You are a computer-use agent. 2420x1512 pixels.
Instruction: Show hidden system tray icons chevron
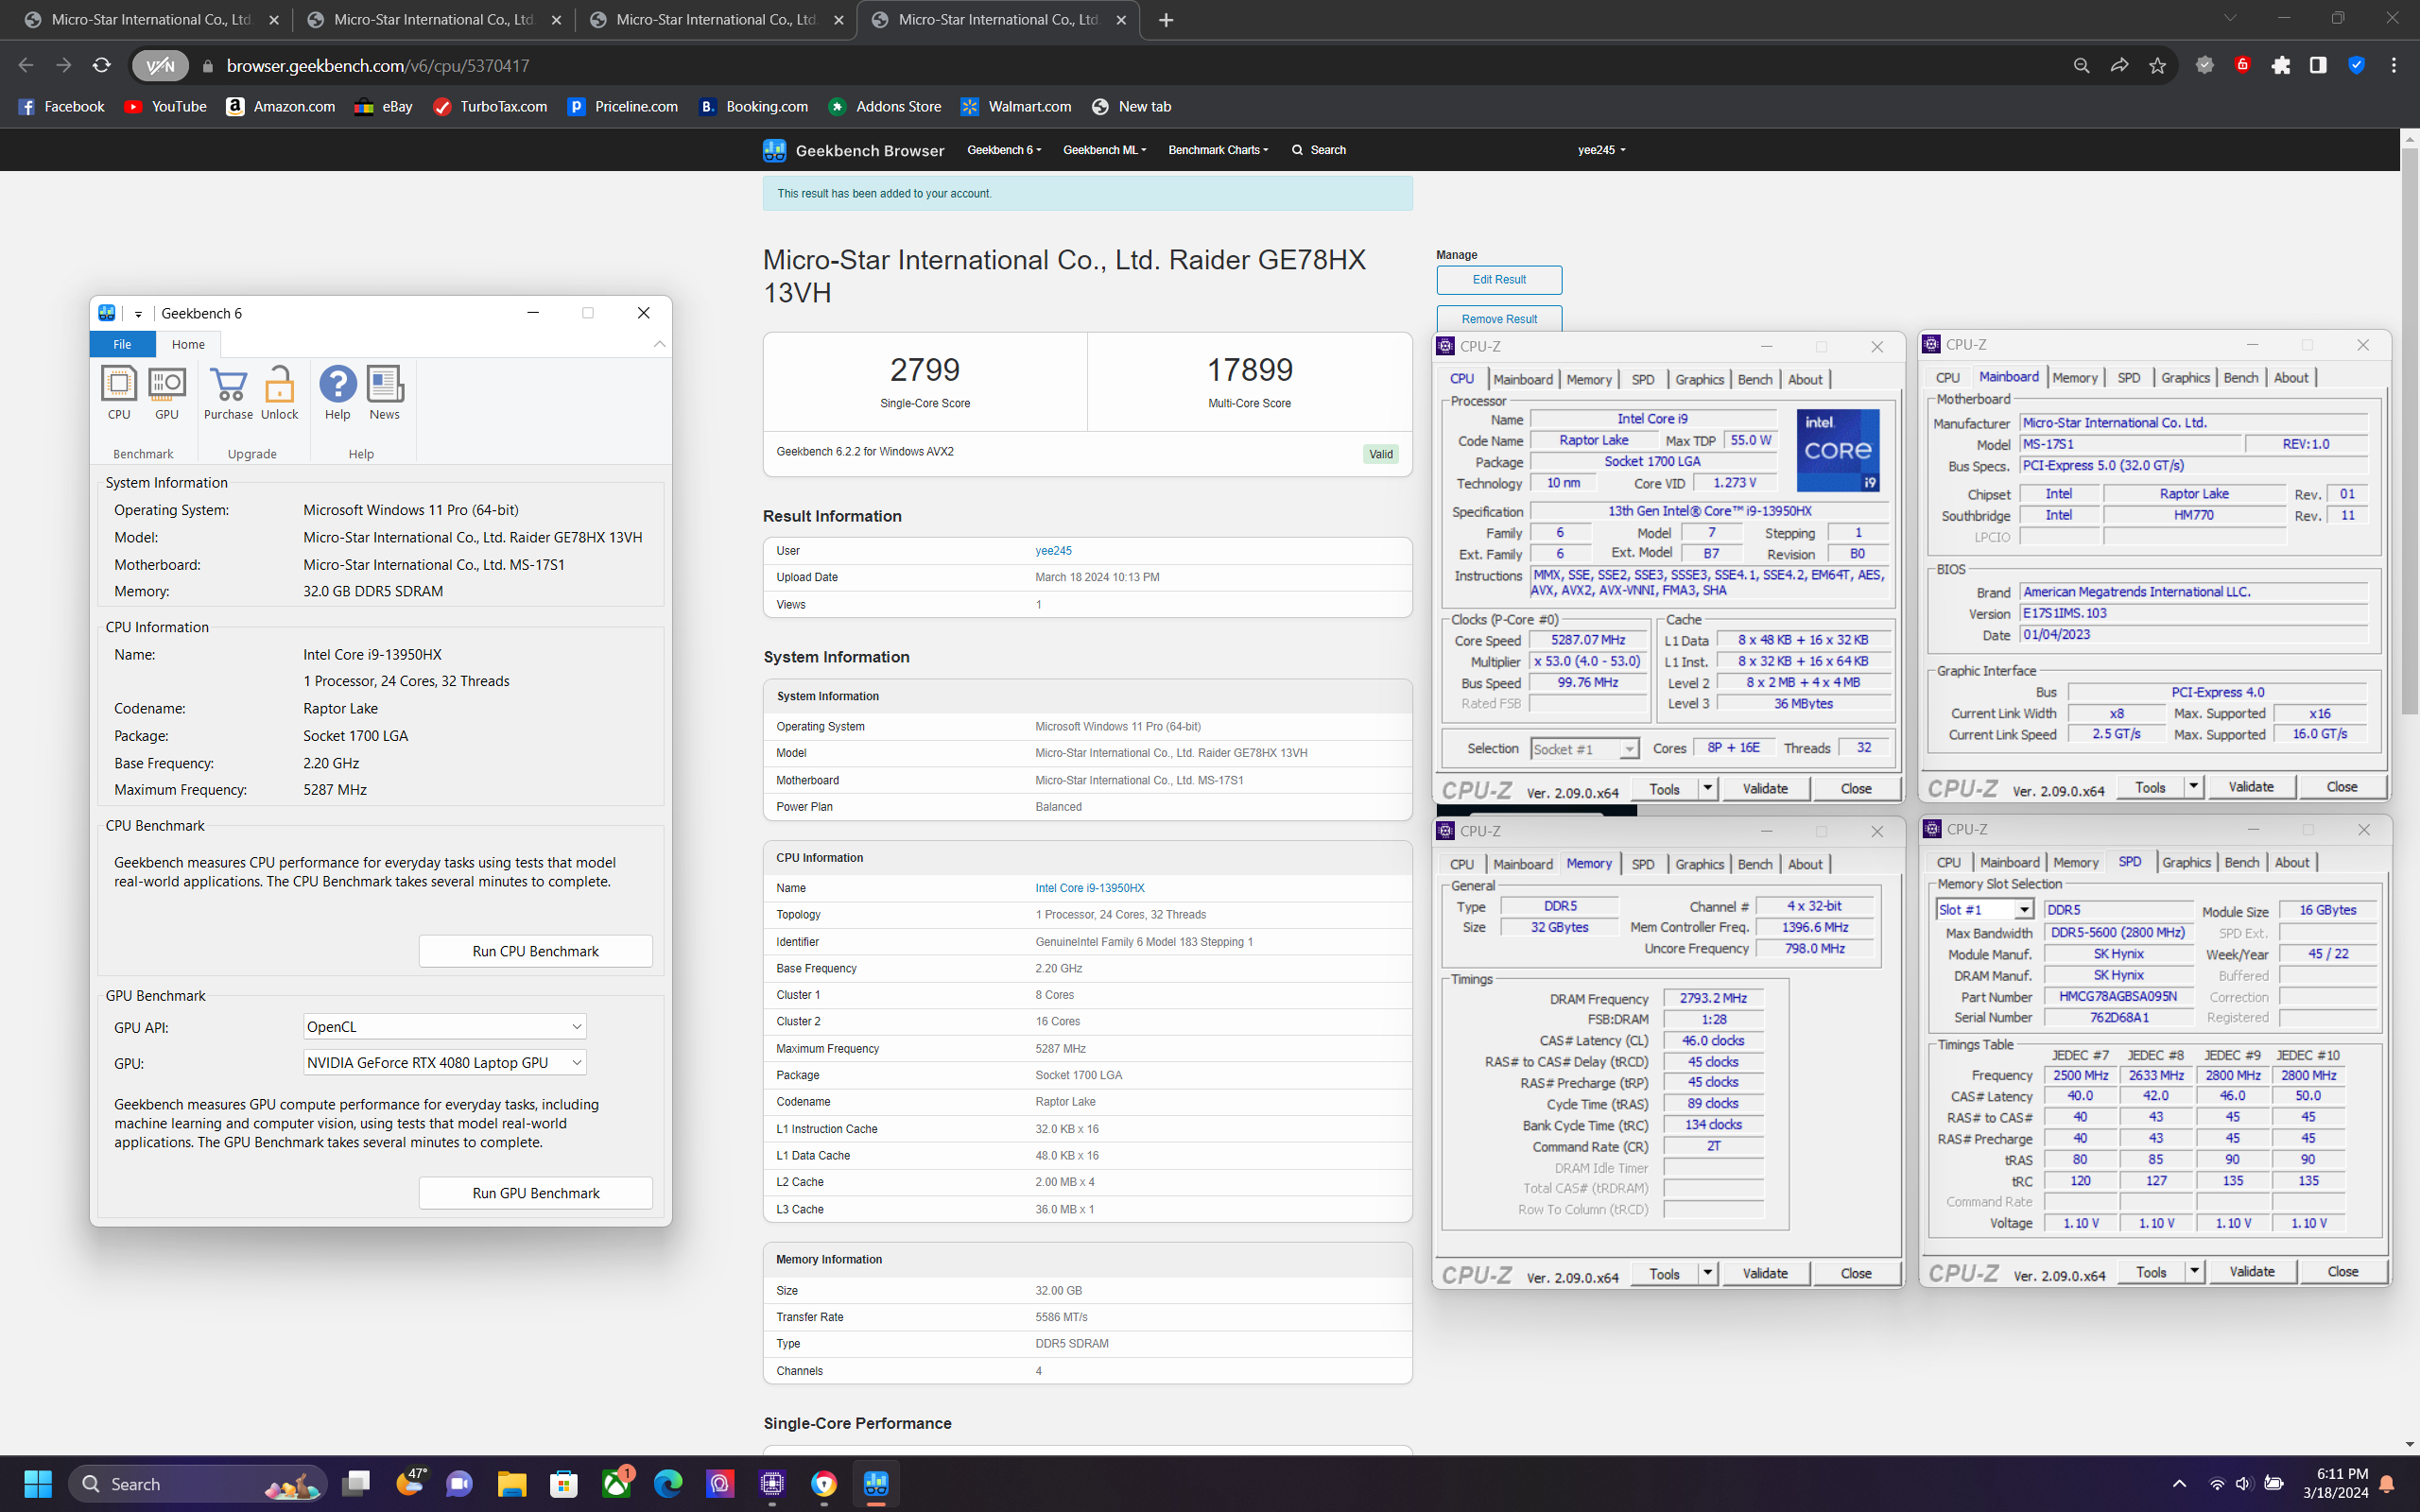[2180, 1484]
